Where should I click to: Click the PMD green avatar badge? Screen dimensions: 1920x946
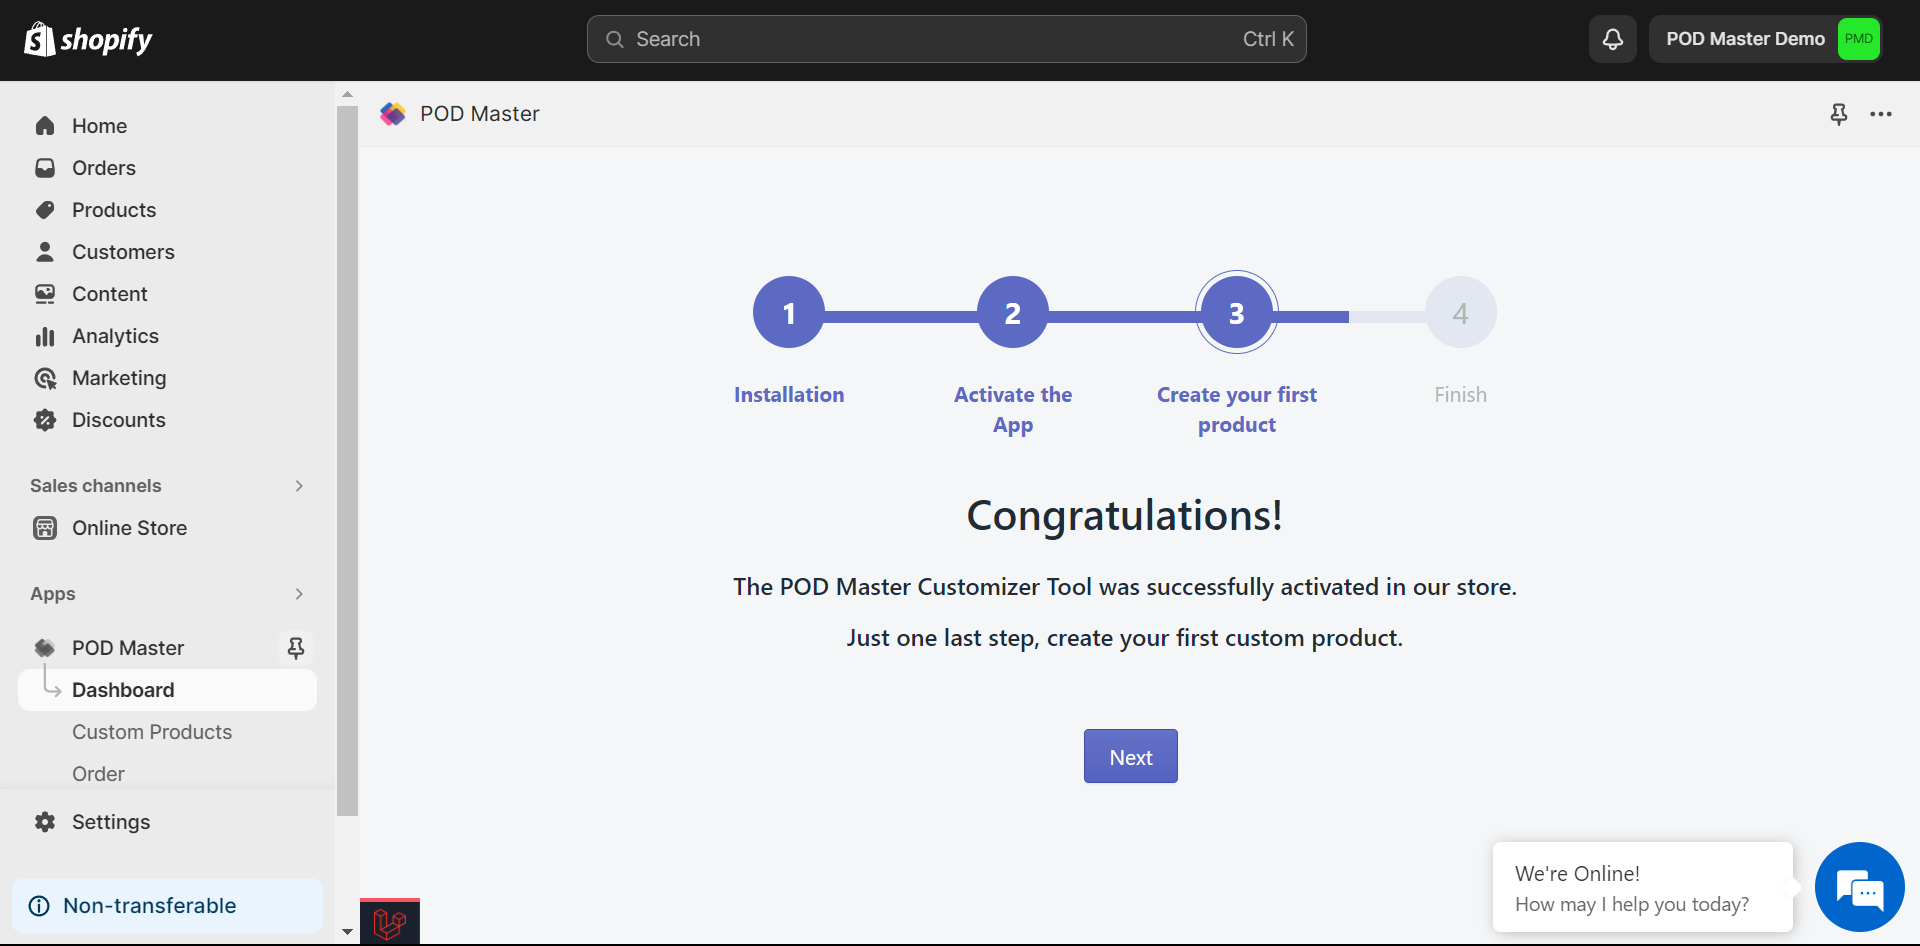tap(1858, 39)
